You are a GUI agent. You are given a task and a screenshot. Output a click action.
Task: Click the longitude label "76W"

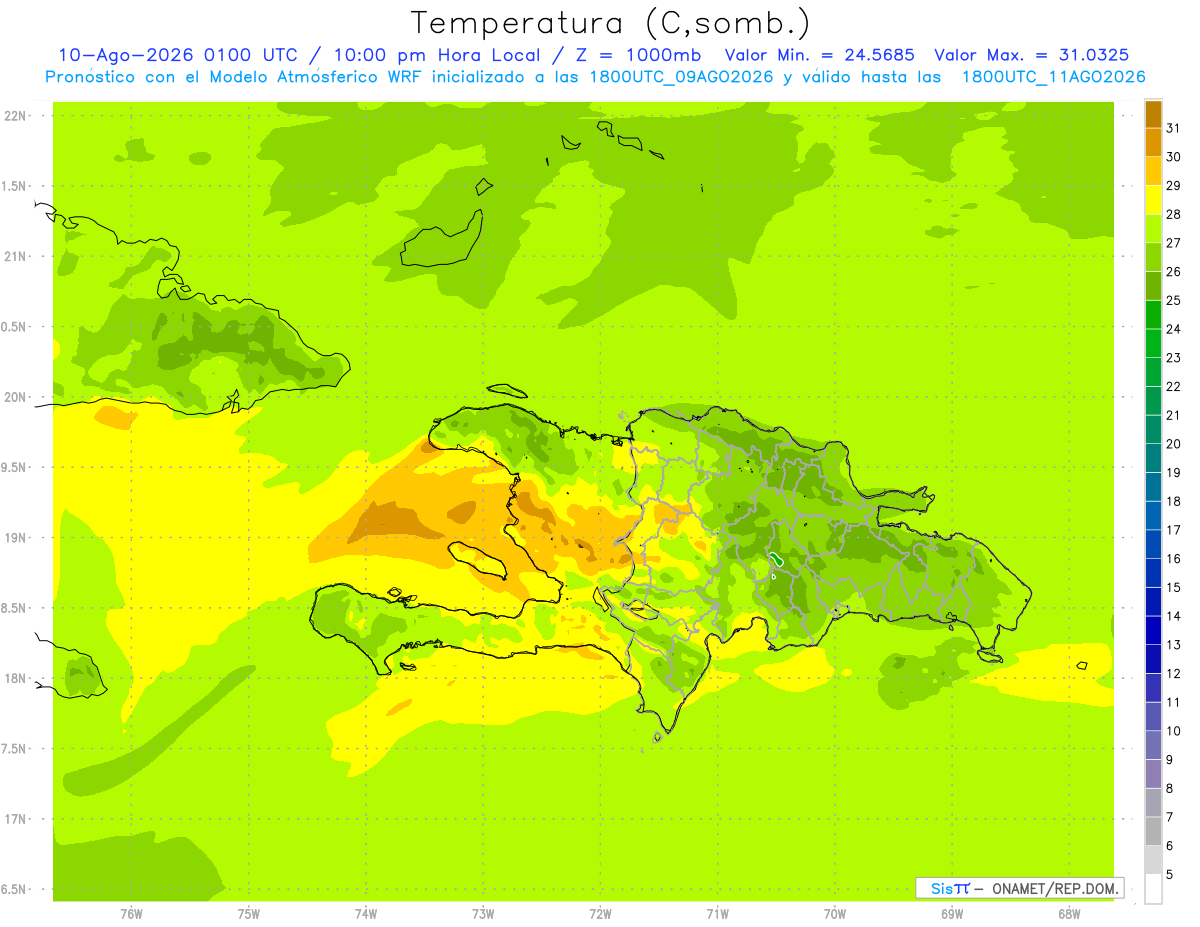point(131,914)
